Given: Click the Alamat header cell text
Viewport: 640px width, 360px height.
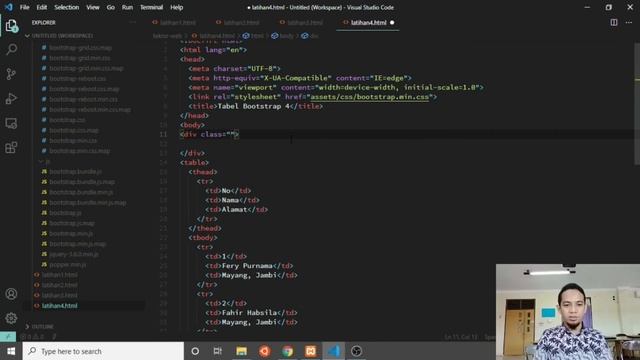Looking at the screenshot, I should point(235,209).
